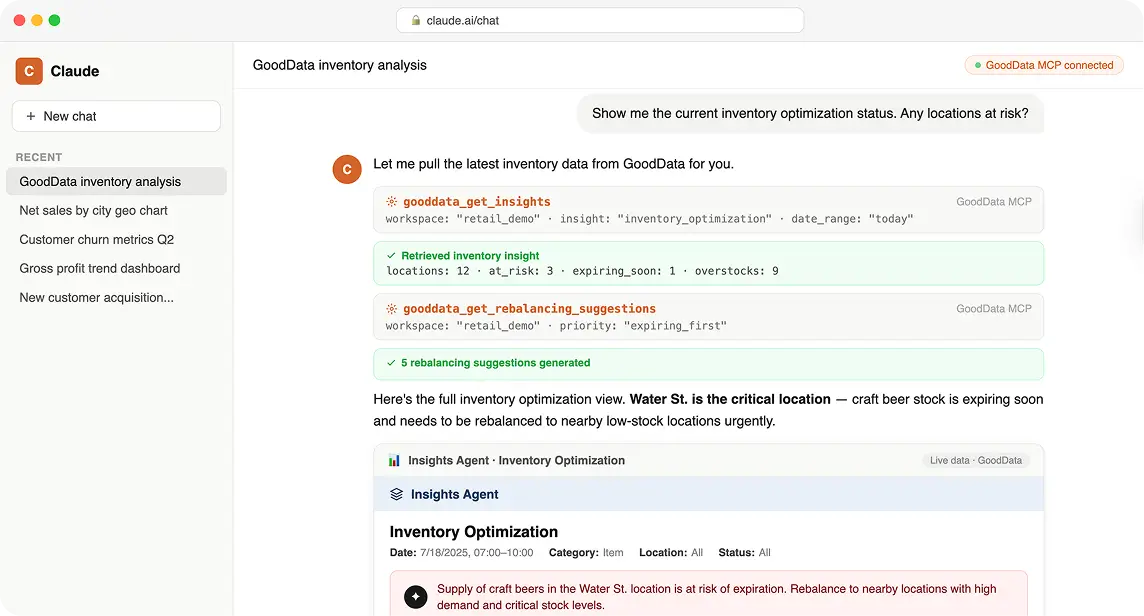This screenshot has width=1144, height=616.
Task: Click the Claude wordmark in the sidebar
Action: (74, 71)
